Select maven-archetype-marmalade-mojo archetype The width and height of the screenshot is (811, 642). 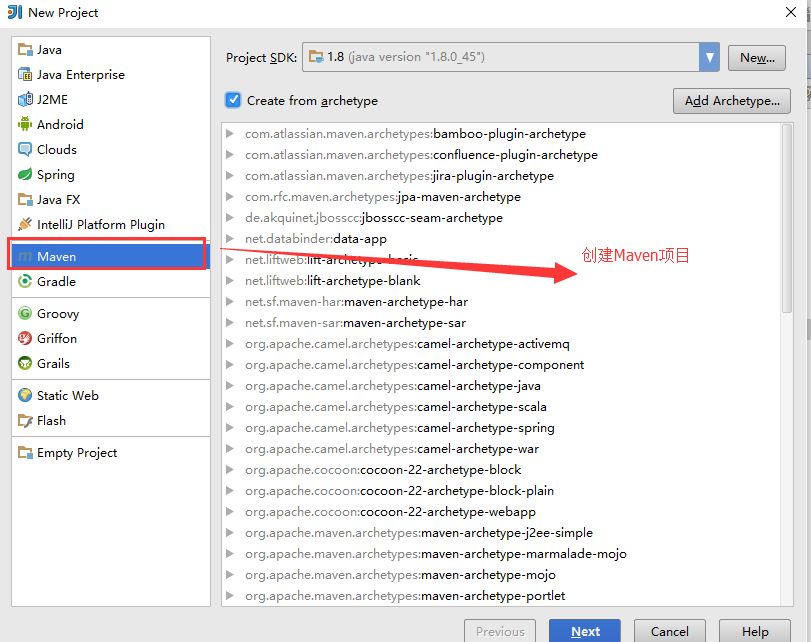click(435, 554)
